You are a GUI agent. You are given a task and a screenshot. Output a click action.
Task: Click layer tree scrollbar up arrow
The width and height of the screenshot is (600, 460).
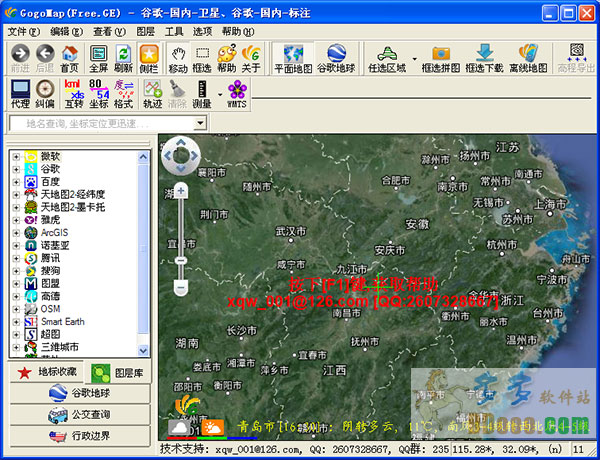click(x=143, y=156)
